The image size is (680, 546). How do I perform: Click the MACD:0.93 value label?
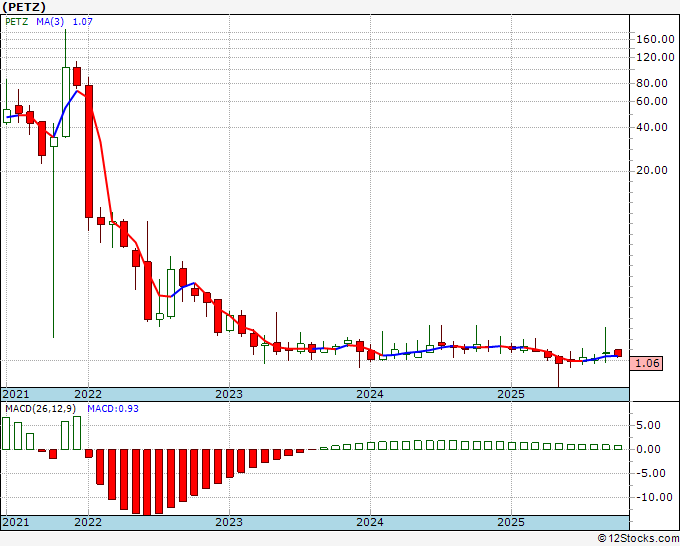(113, 409)
